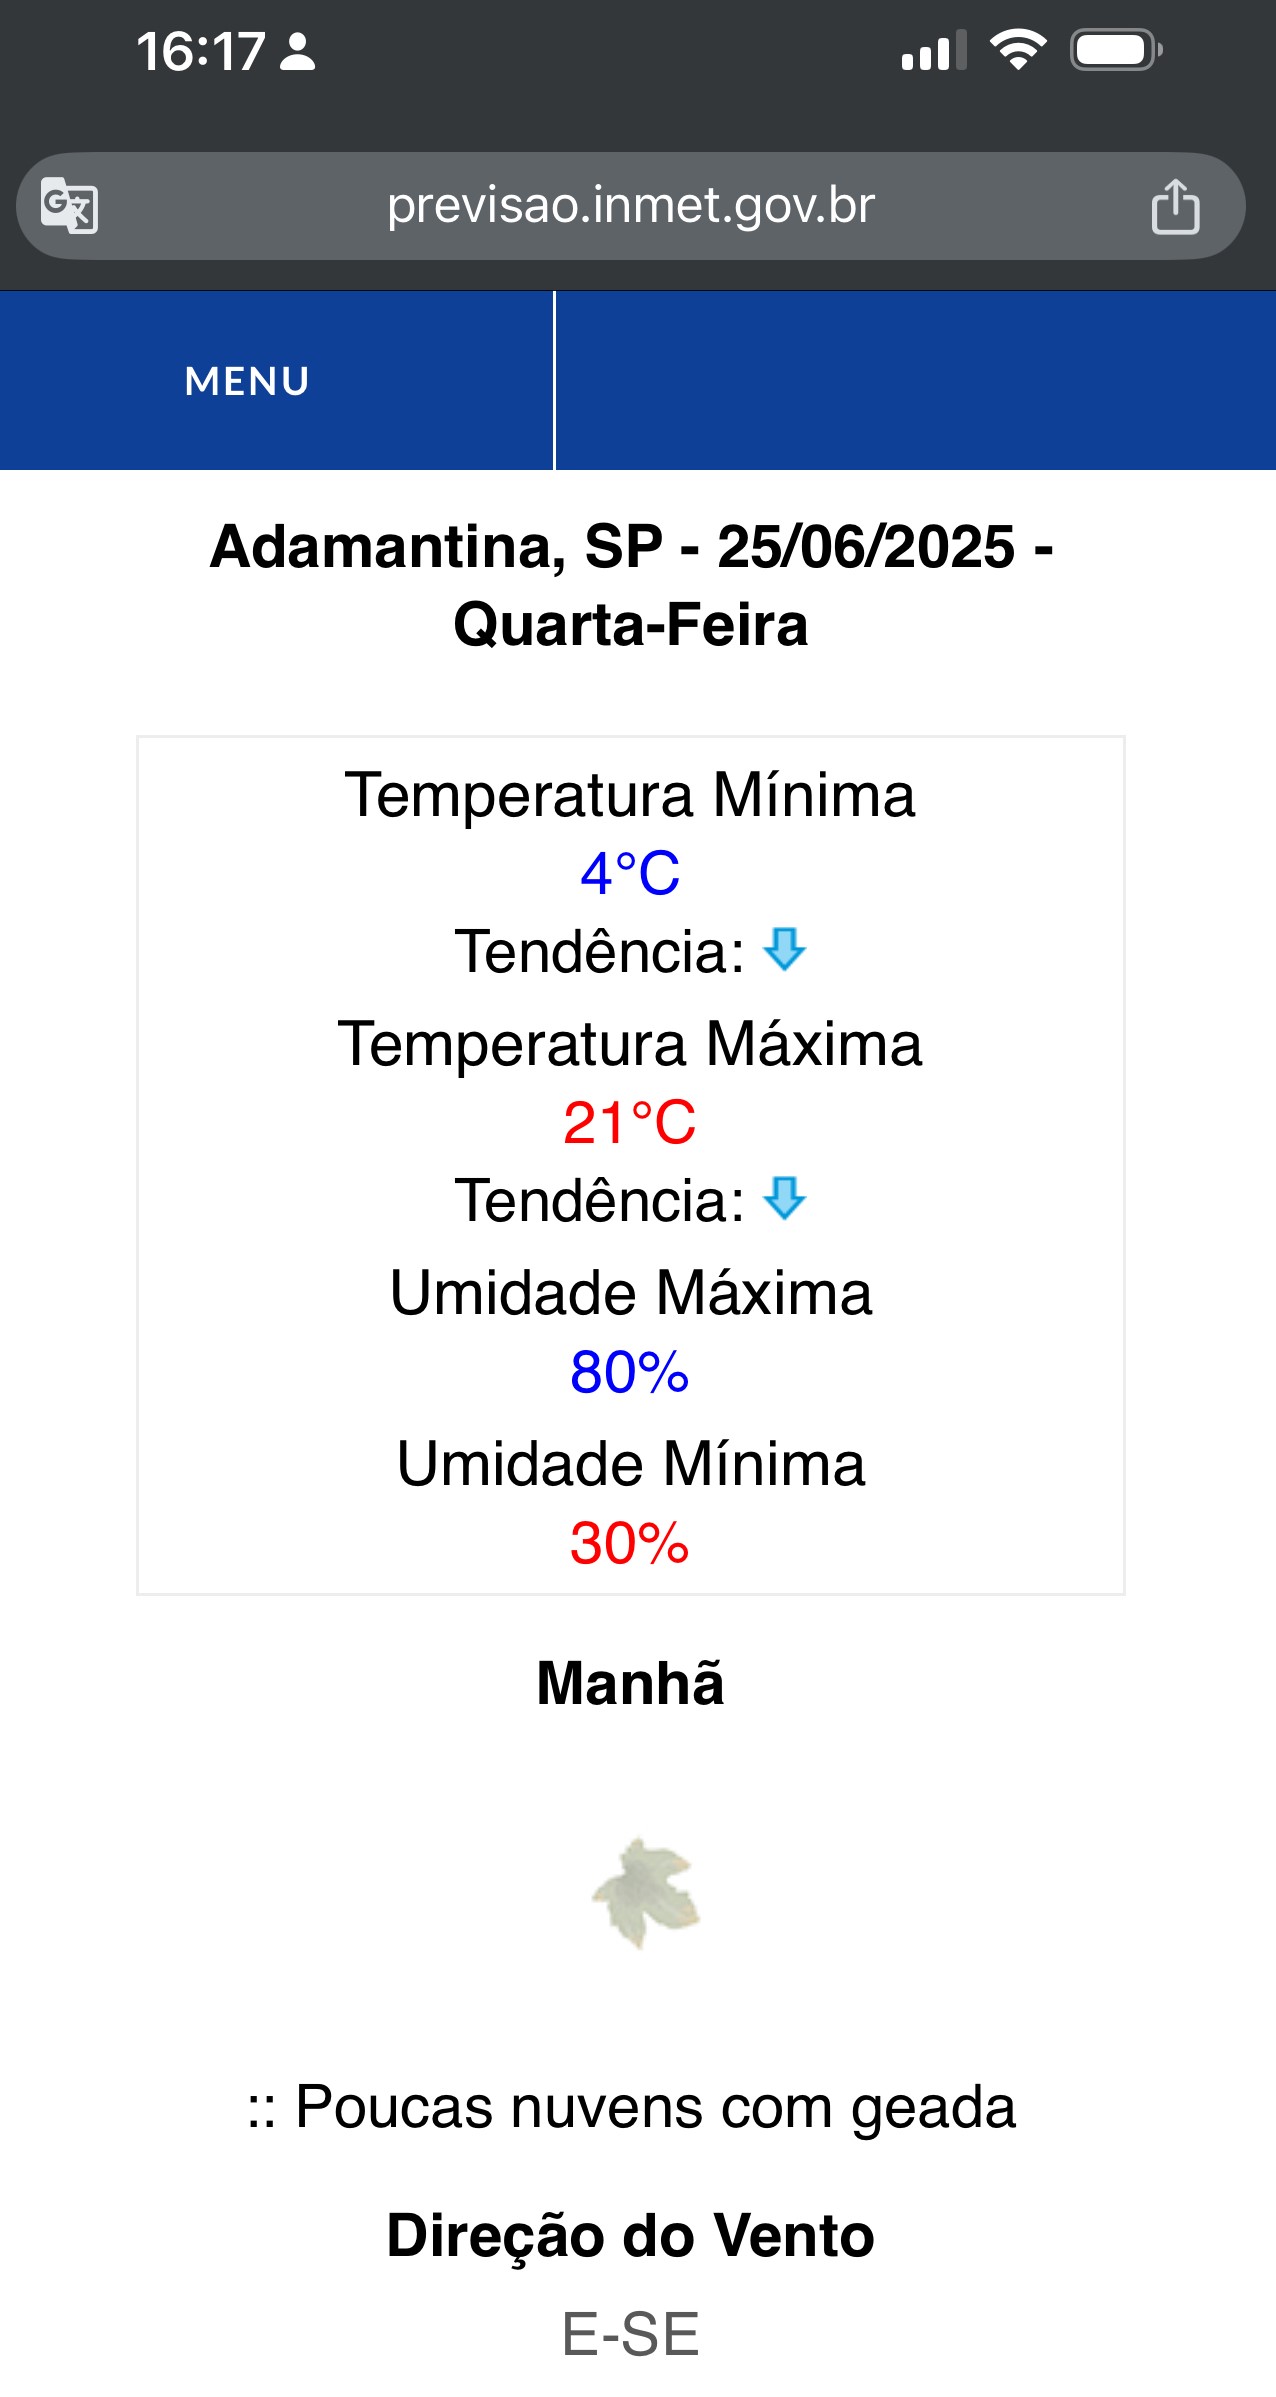Click the 30% minimum humidity value
The height and width of the screenshot is (2397, 1276).
(630, 1542)
